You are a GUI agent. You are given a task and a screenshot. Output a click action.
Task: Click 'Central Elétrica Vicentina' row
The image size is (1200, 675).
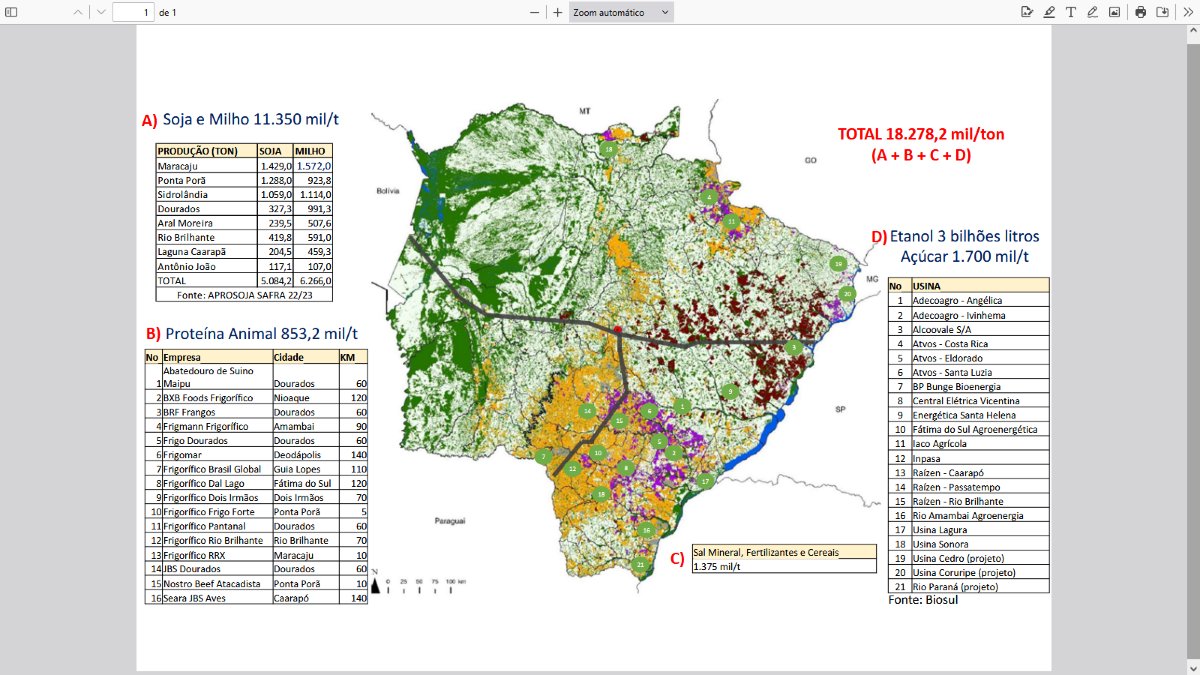[x=968, y=400]
